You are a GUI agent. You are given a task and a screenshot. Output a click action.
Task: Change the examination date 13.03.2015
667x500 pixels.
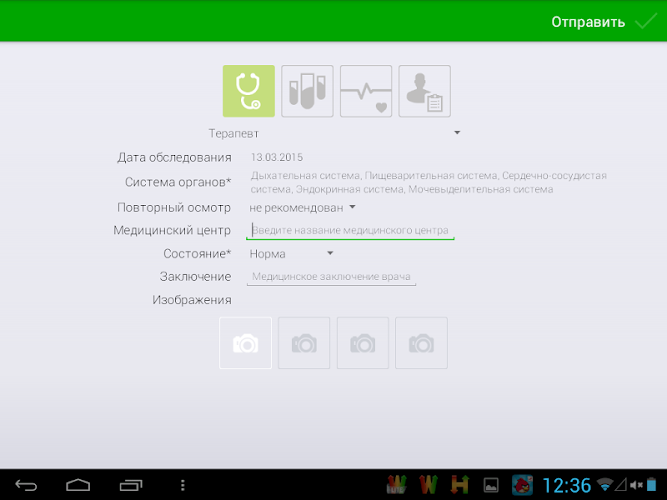277,157
